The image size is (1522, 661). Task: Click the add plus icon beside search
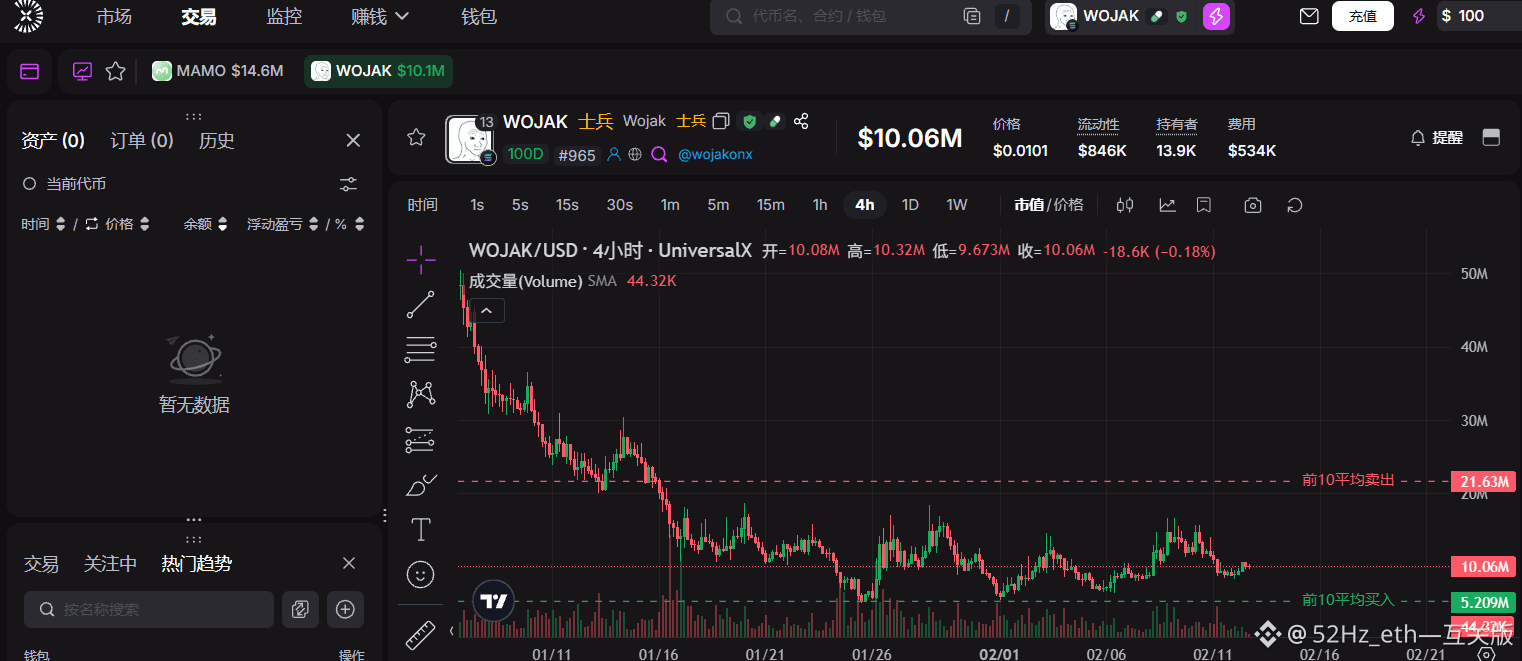coord(345,609)
